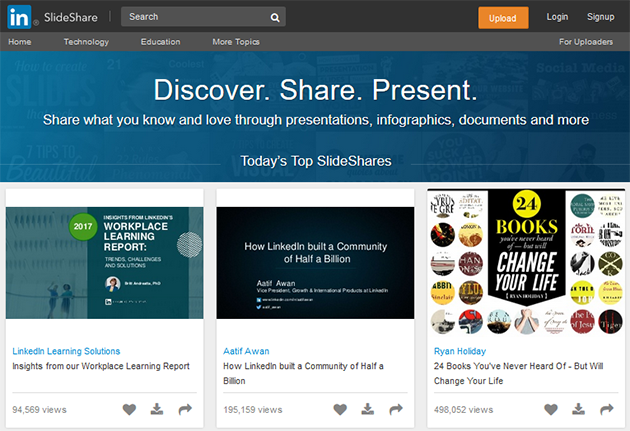Download the Workplace Learning Report slideshow
The width and height of the screenshot is (630, 431).
(157, 409)
